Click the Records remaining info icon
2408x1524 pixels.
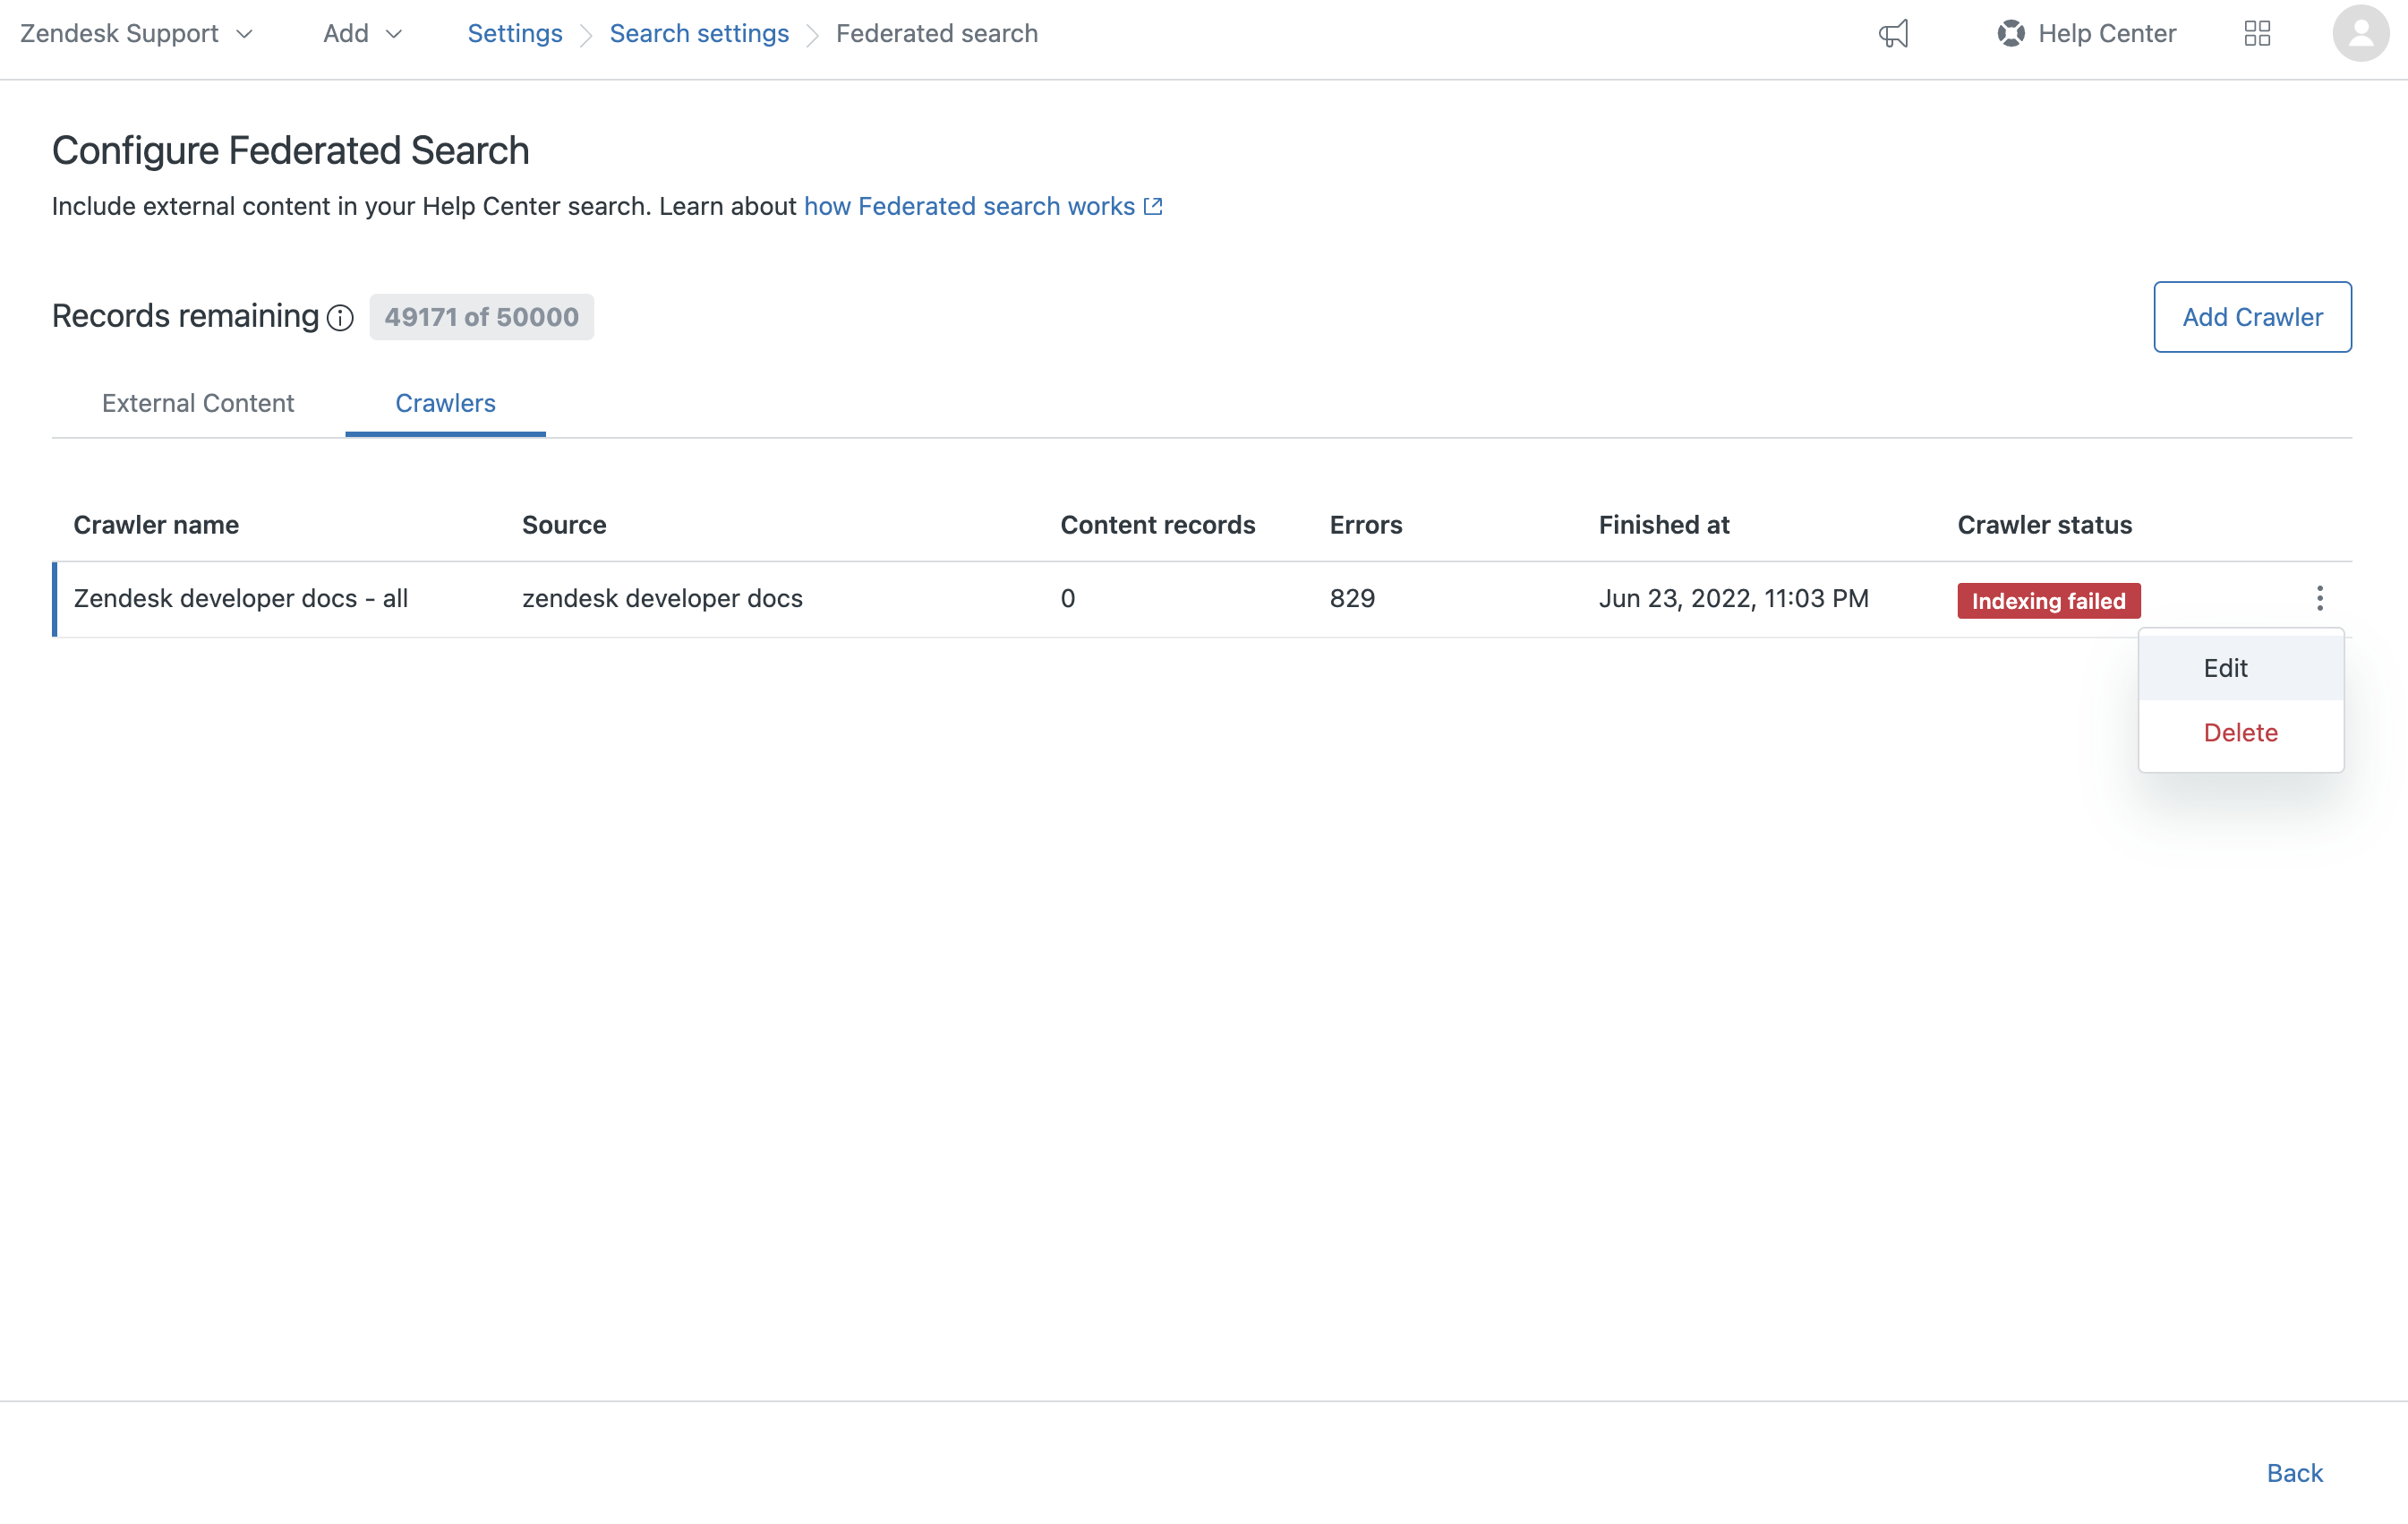tap(340, 318)
